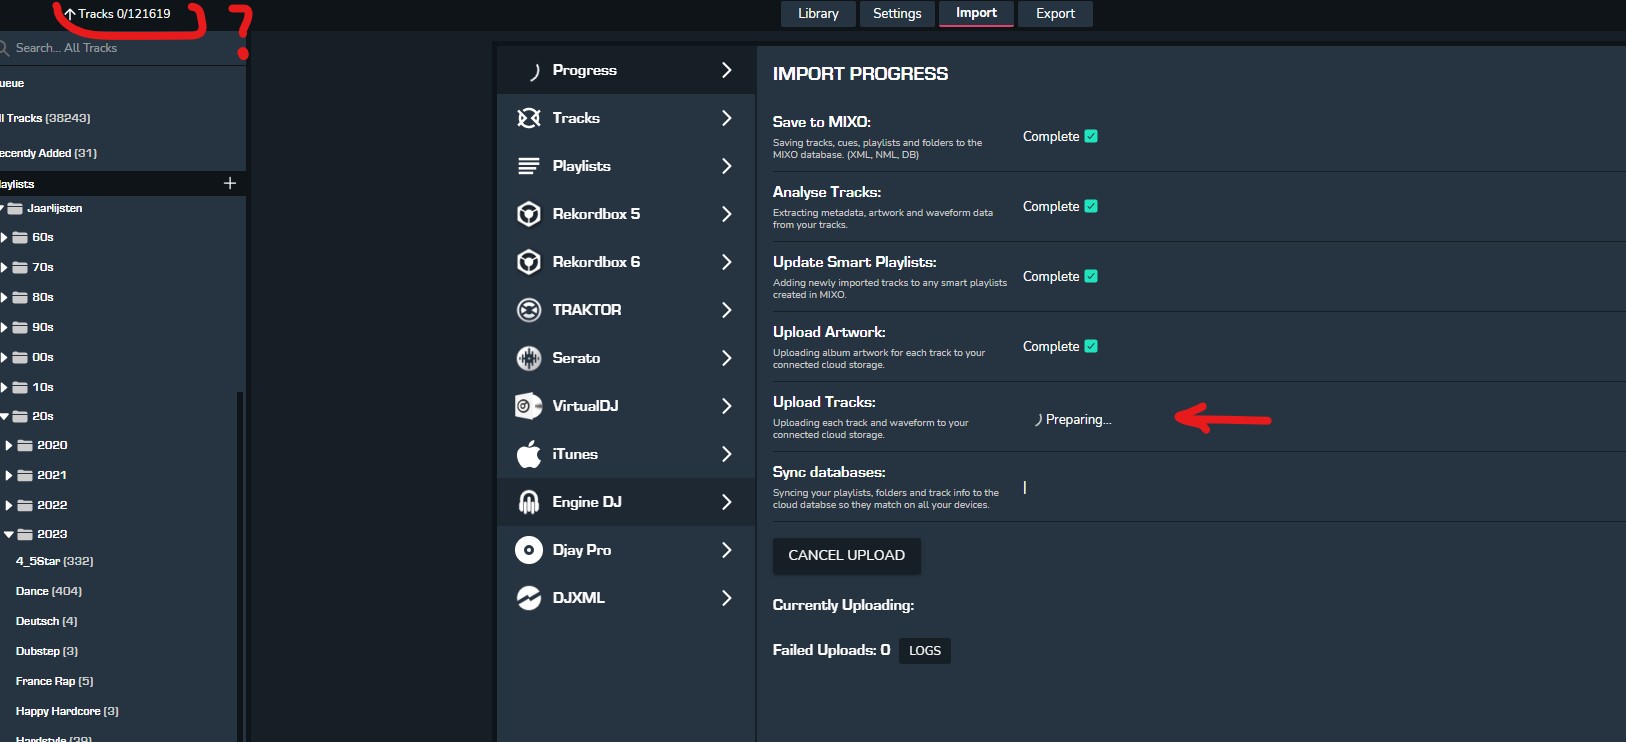
Task: Toggle the Analyse Tracks complete checkbox
Action: pos(1091,206)
